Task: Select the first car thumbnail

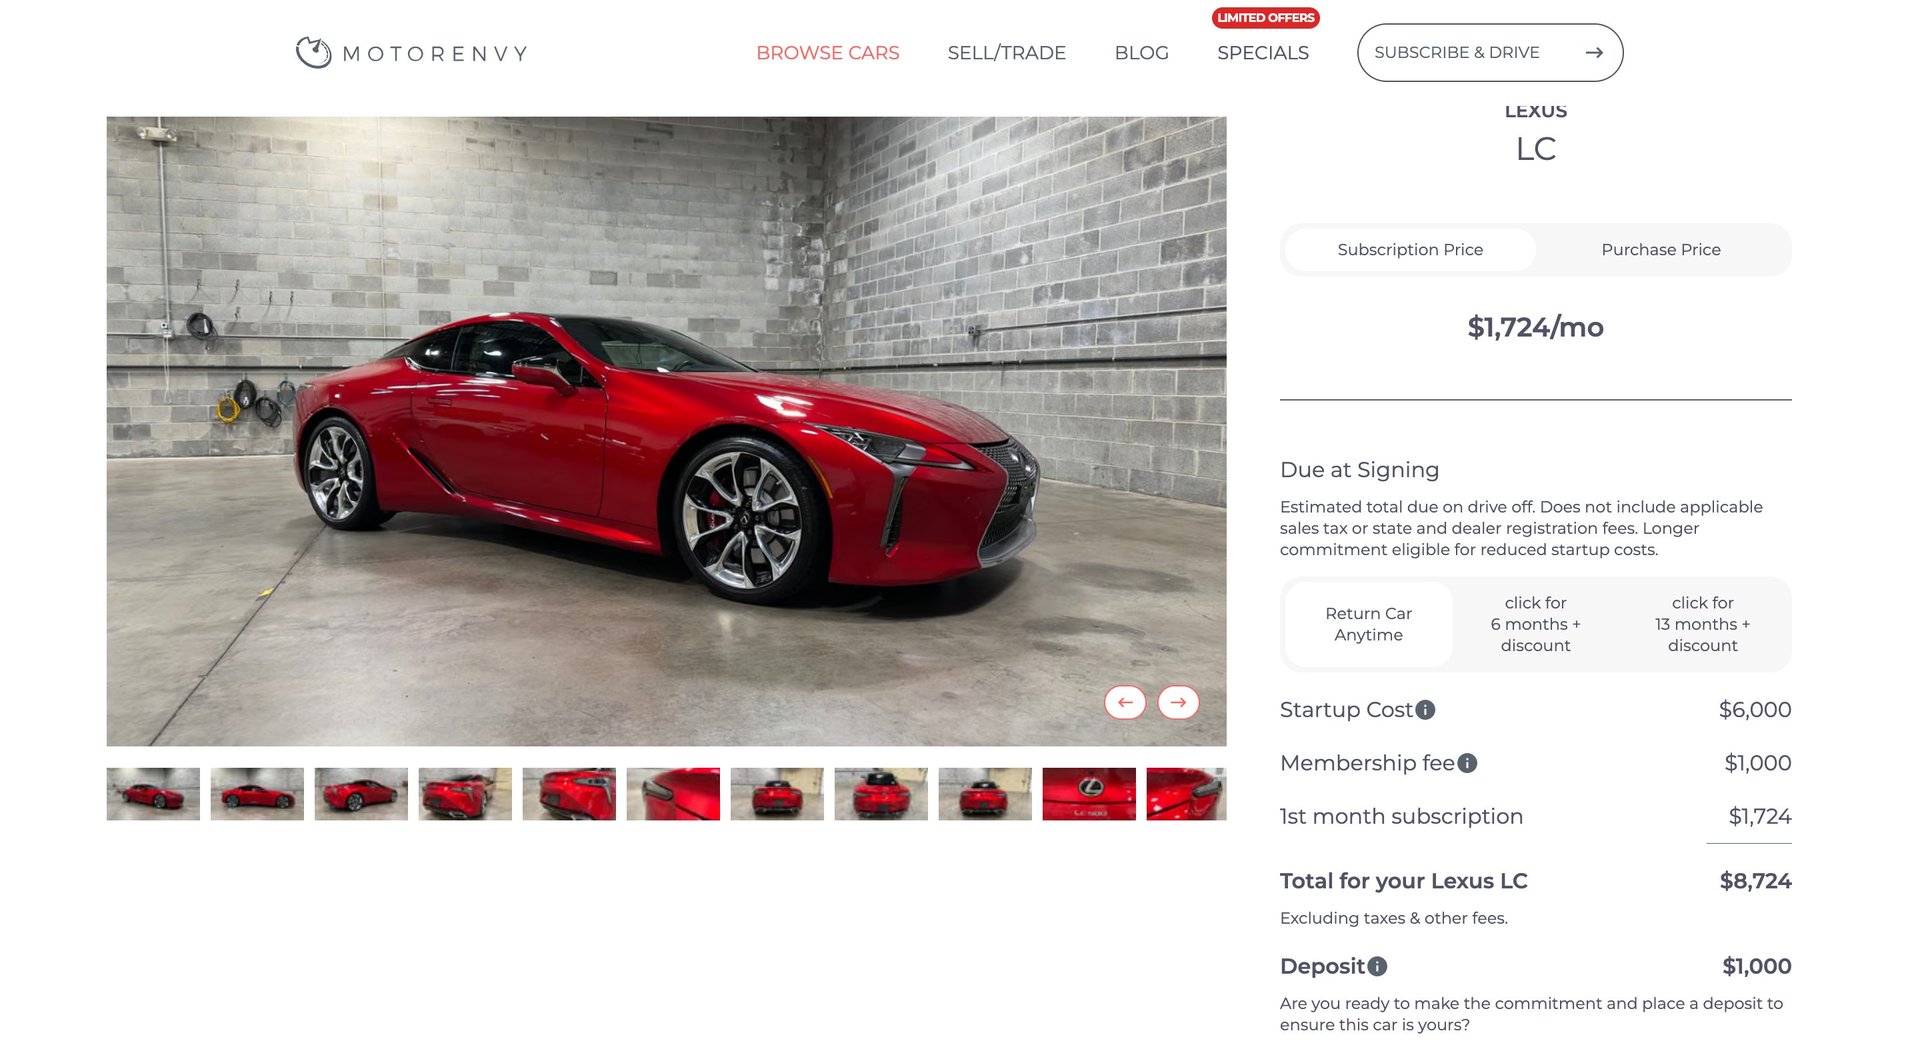Action: [x=153, y=794]
